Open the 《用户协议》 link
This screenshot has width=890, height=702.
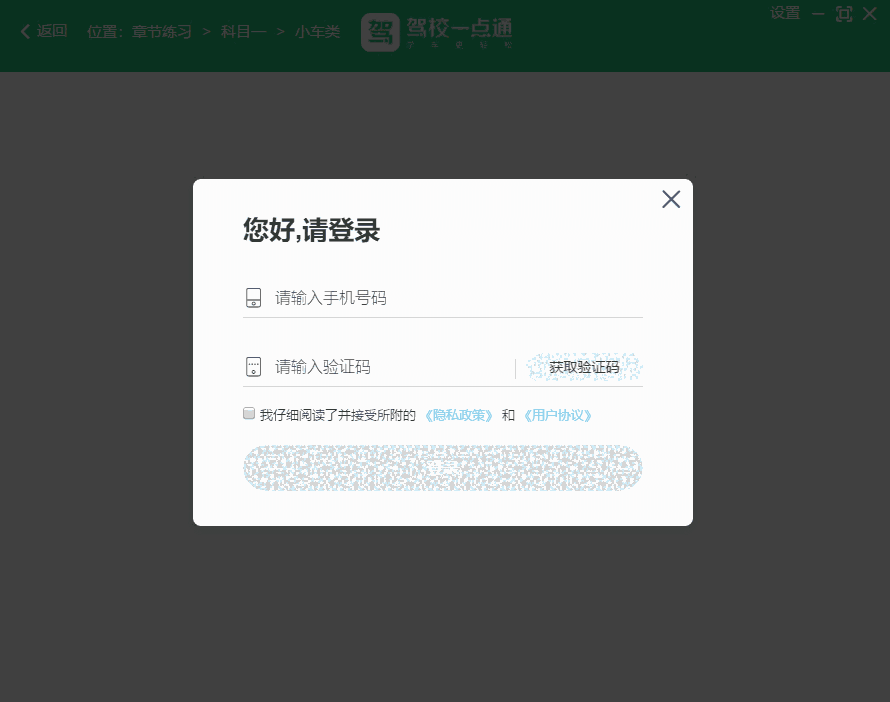pos(558,414)
